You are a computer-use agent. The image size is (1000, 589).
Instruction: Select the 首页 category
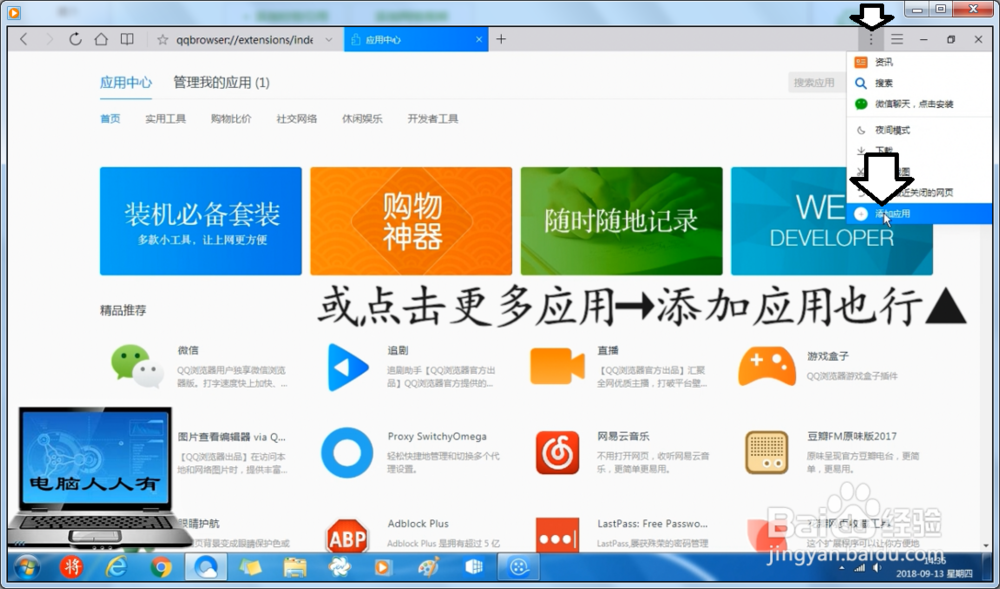(110, 119)
